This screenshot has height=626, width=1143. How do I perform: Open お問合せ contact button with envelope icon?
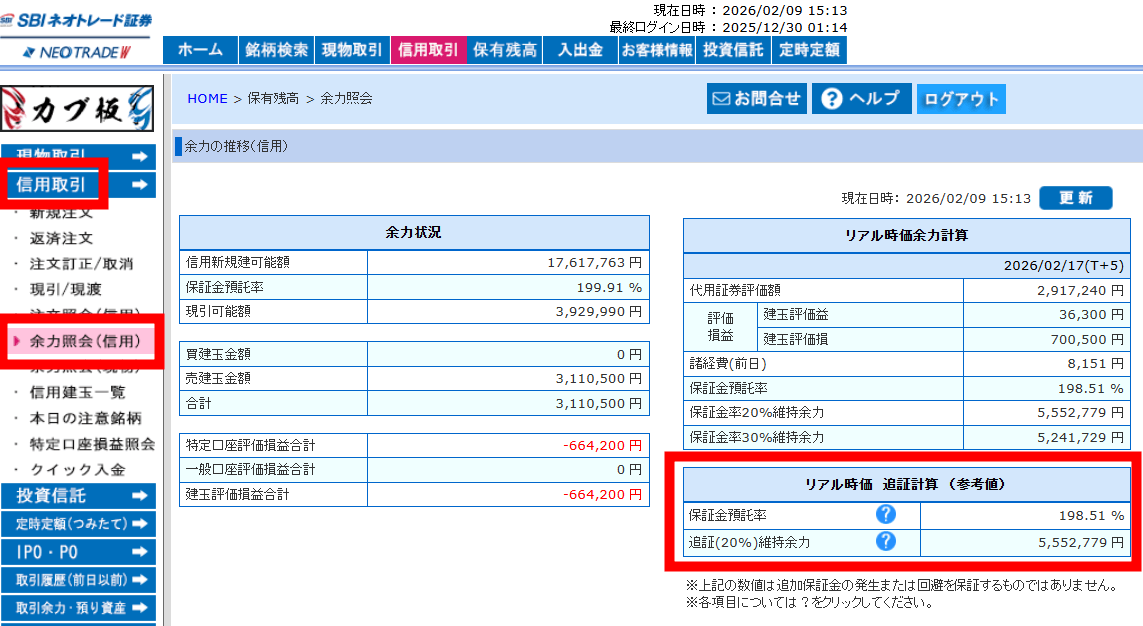[757, 98]
